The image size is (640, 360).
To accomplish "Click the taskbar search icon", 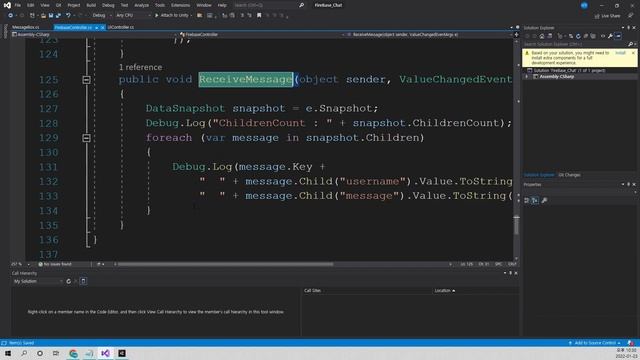I will coord(24,353).
